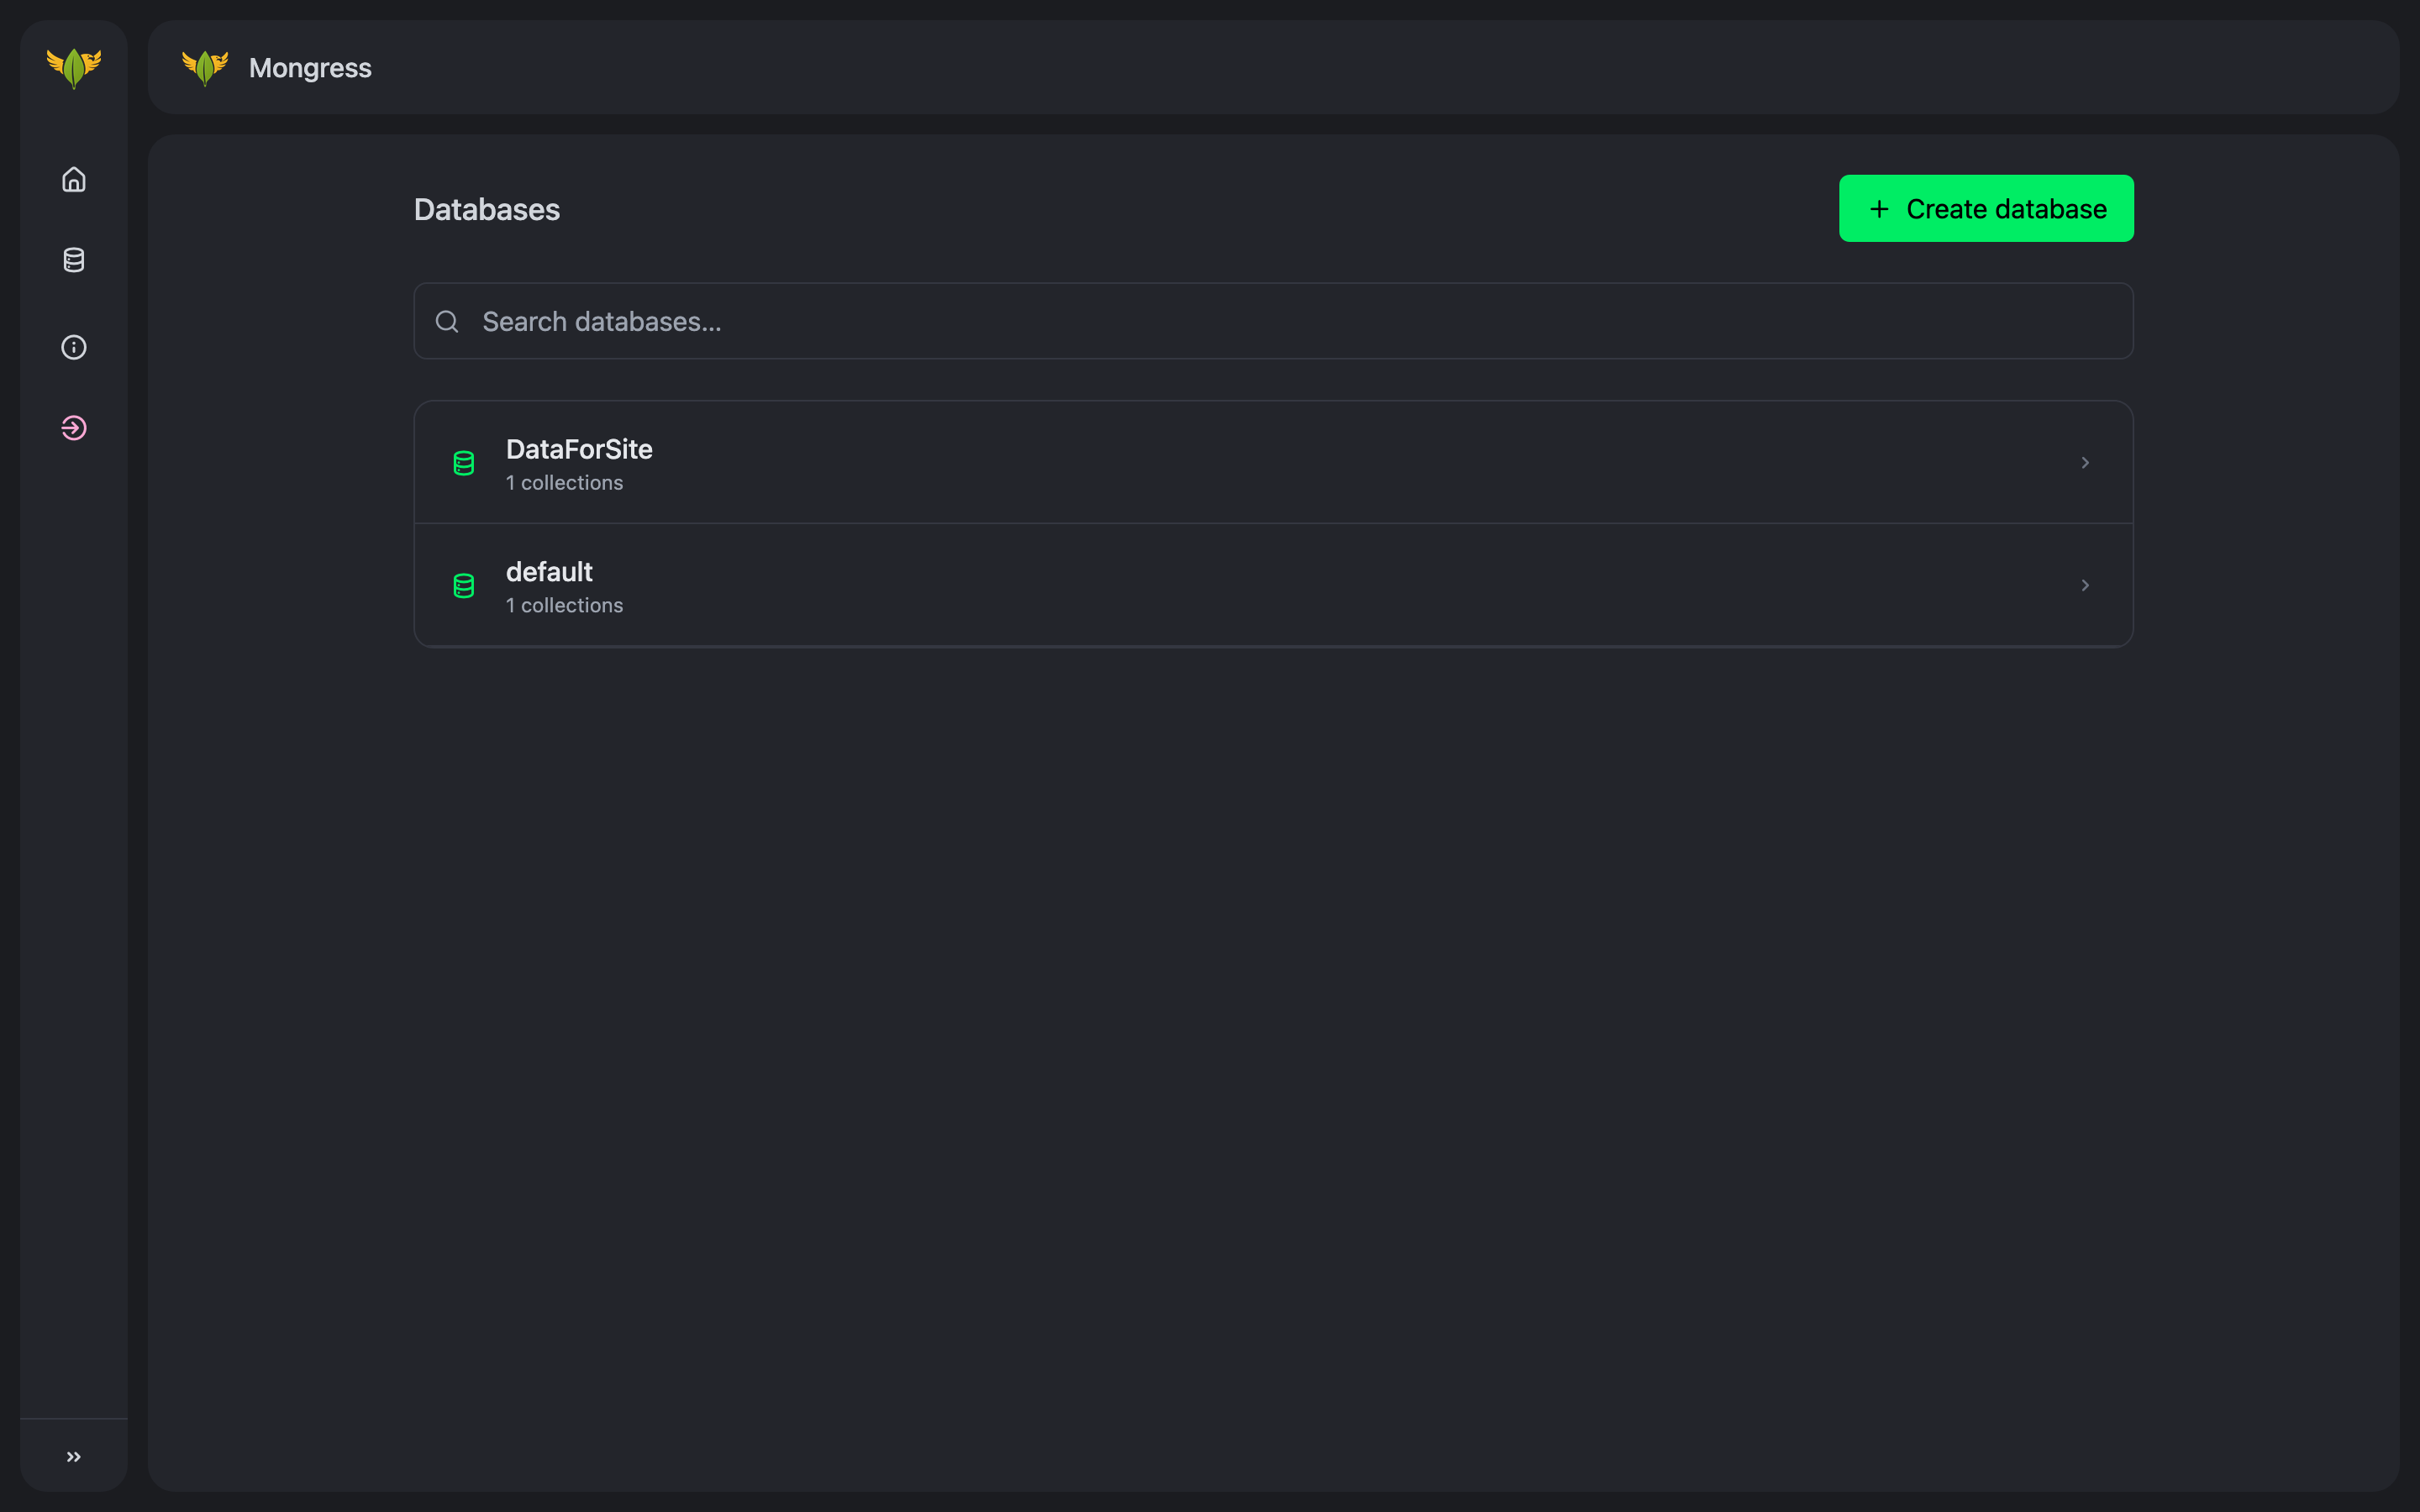The width and height of the screenshot is (2420, 1512).
Task: Select the default database entry
Action: tap(1200, 586)
